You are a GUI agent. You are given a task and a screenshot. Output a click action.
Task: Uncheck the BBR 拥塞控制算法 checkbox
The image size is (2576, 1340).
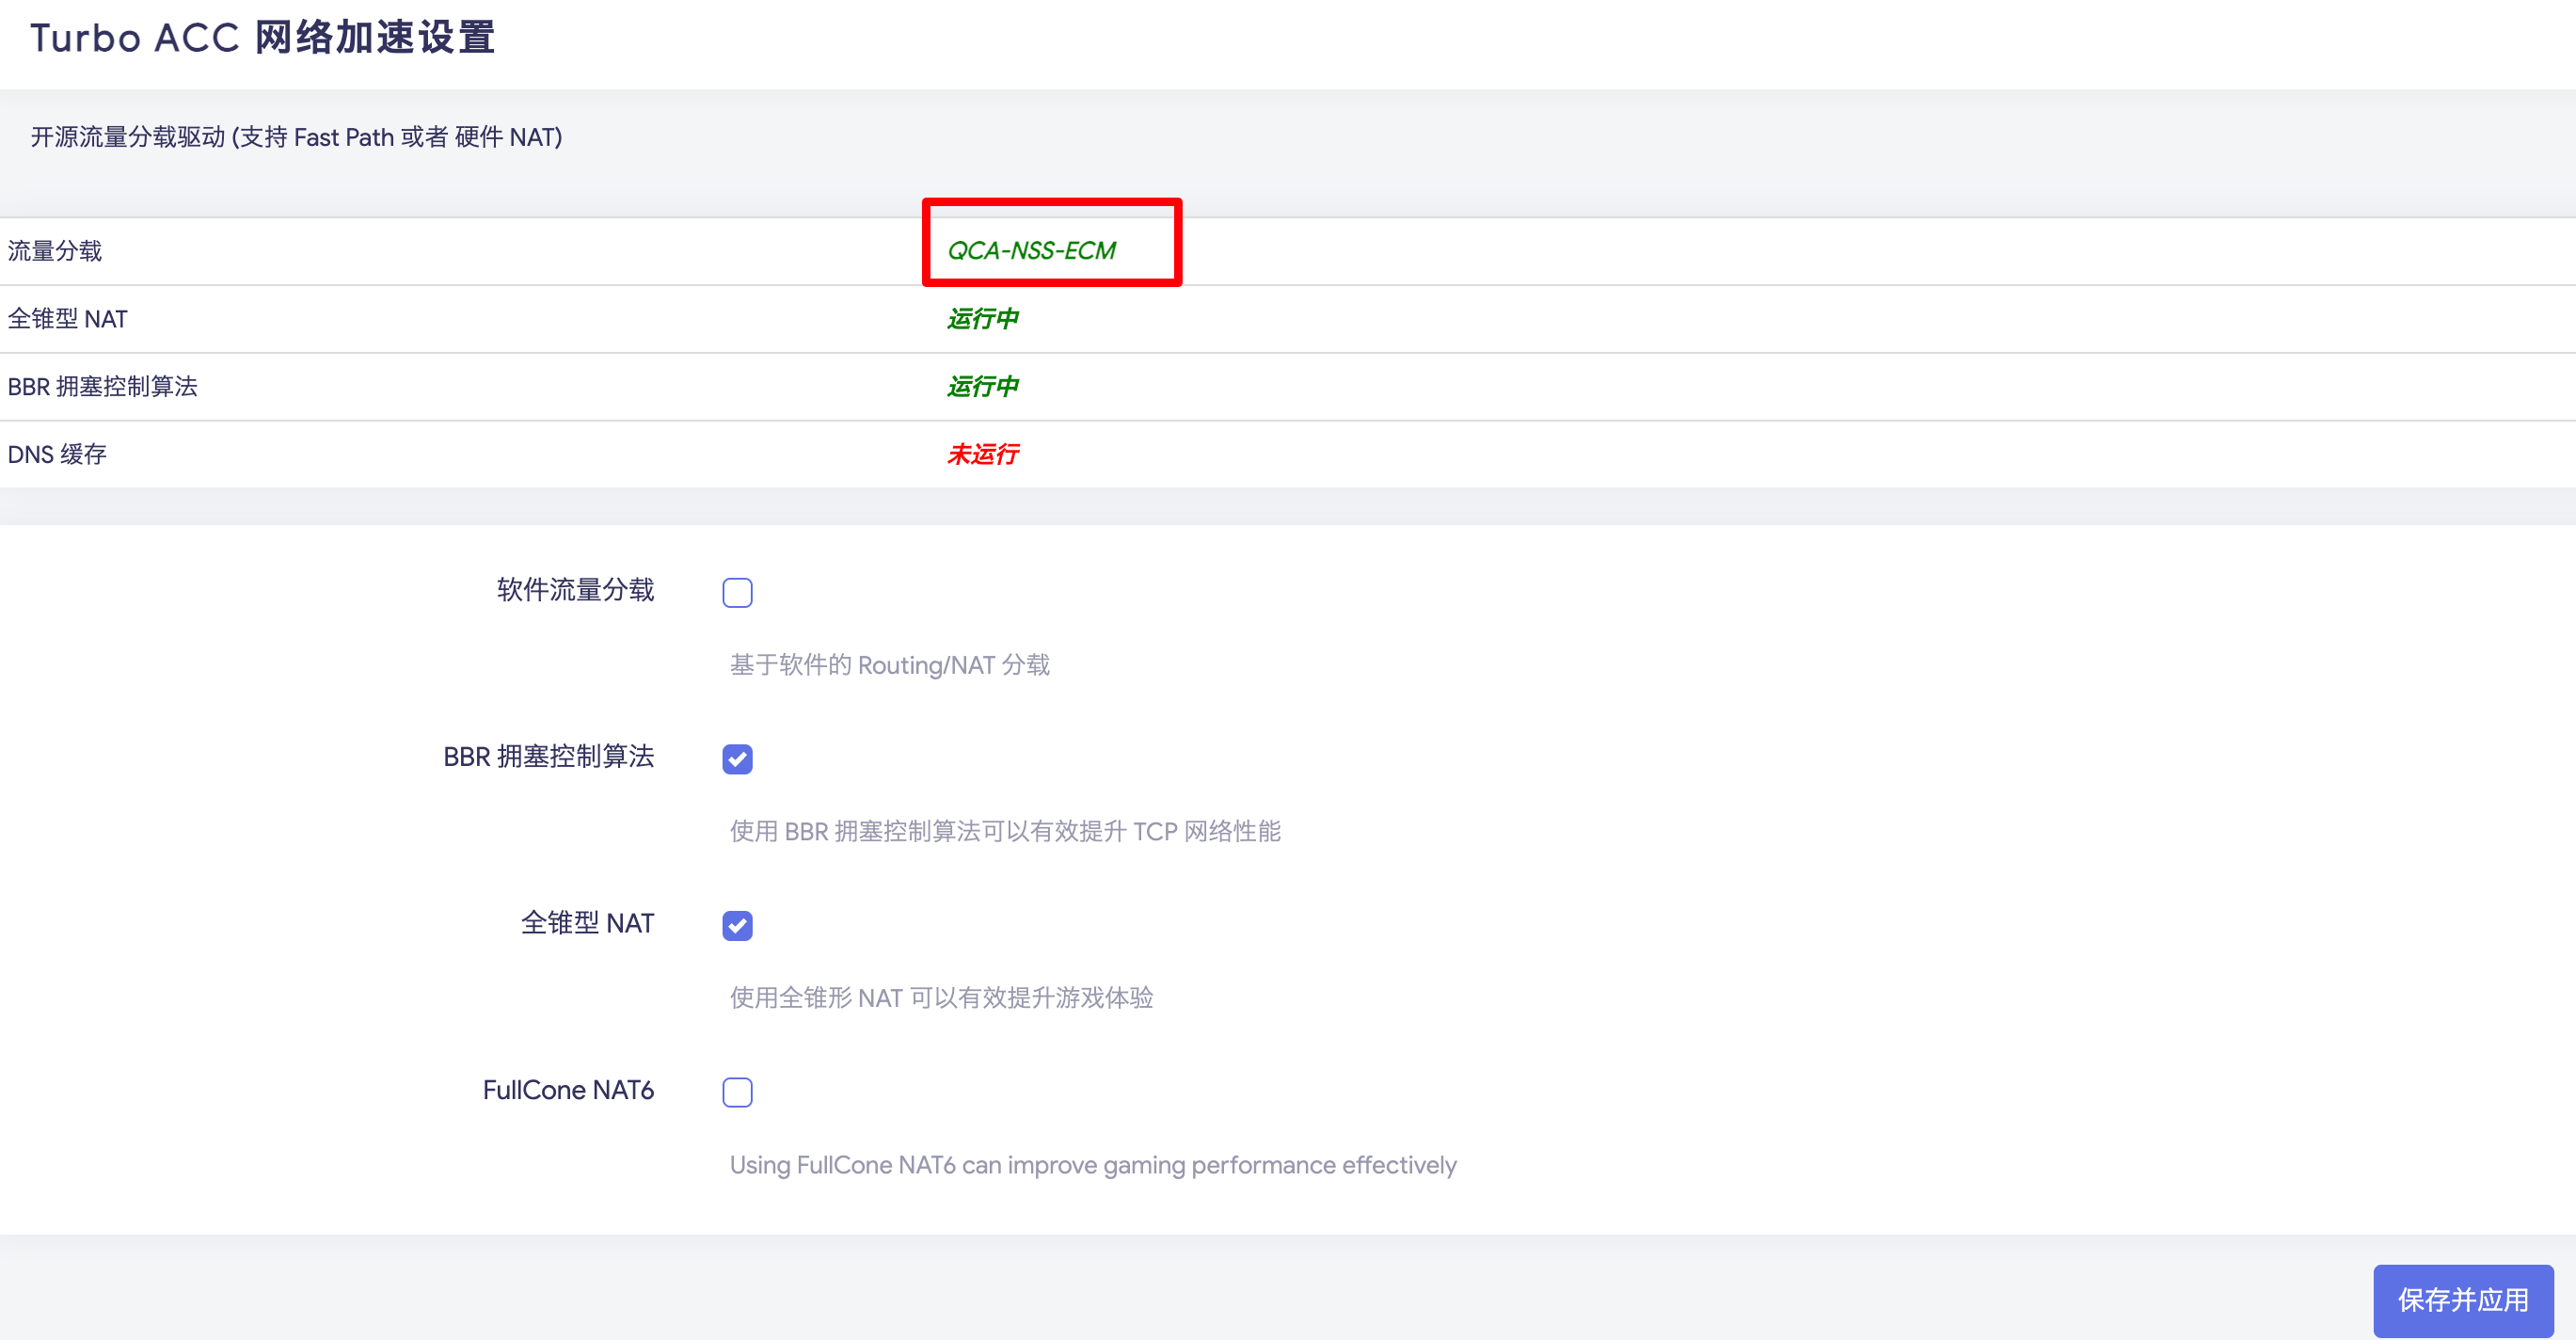click(737, 759)
